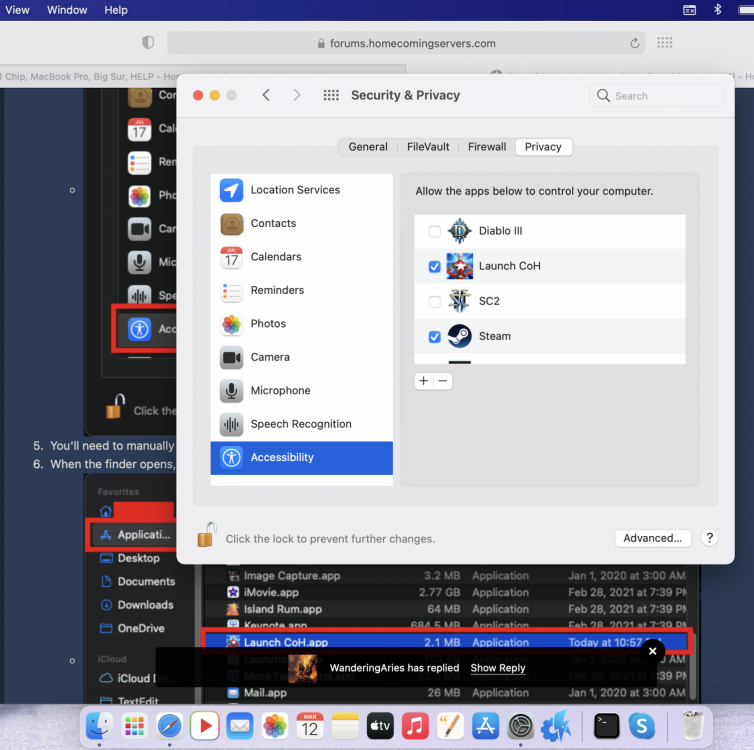Select Location Services in the sidebar

pos(294,190)
